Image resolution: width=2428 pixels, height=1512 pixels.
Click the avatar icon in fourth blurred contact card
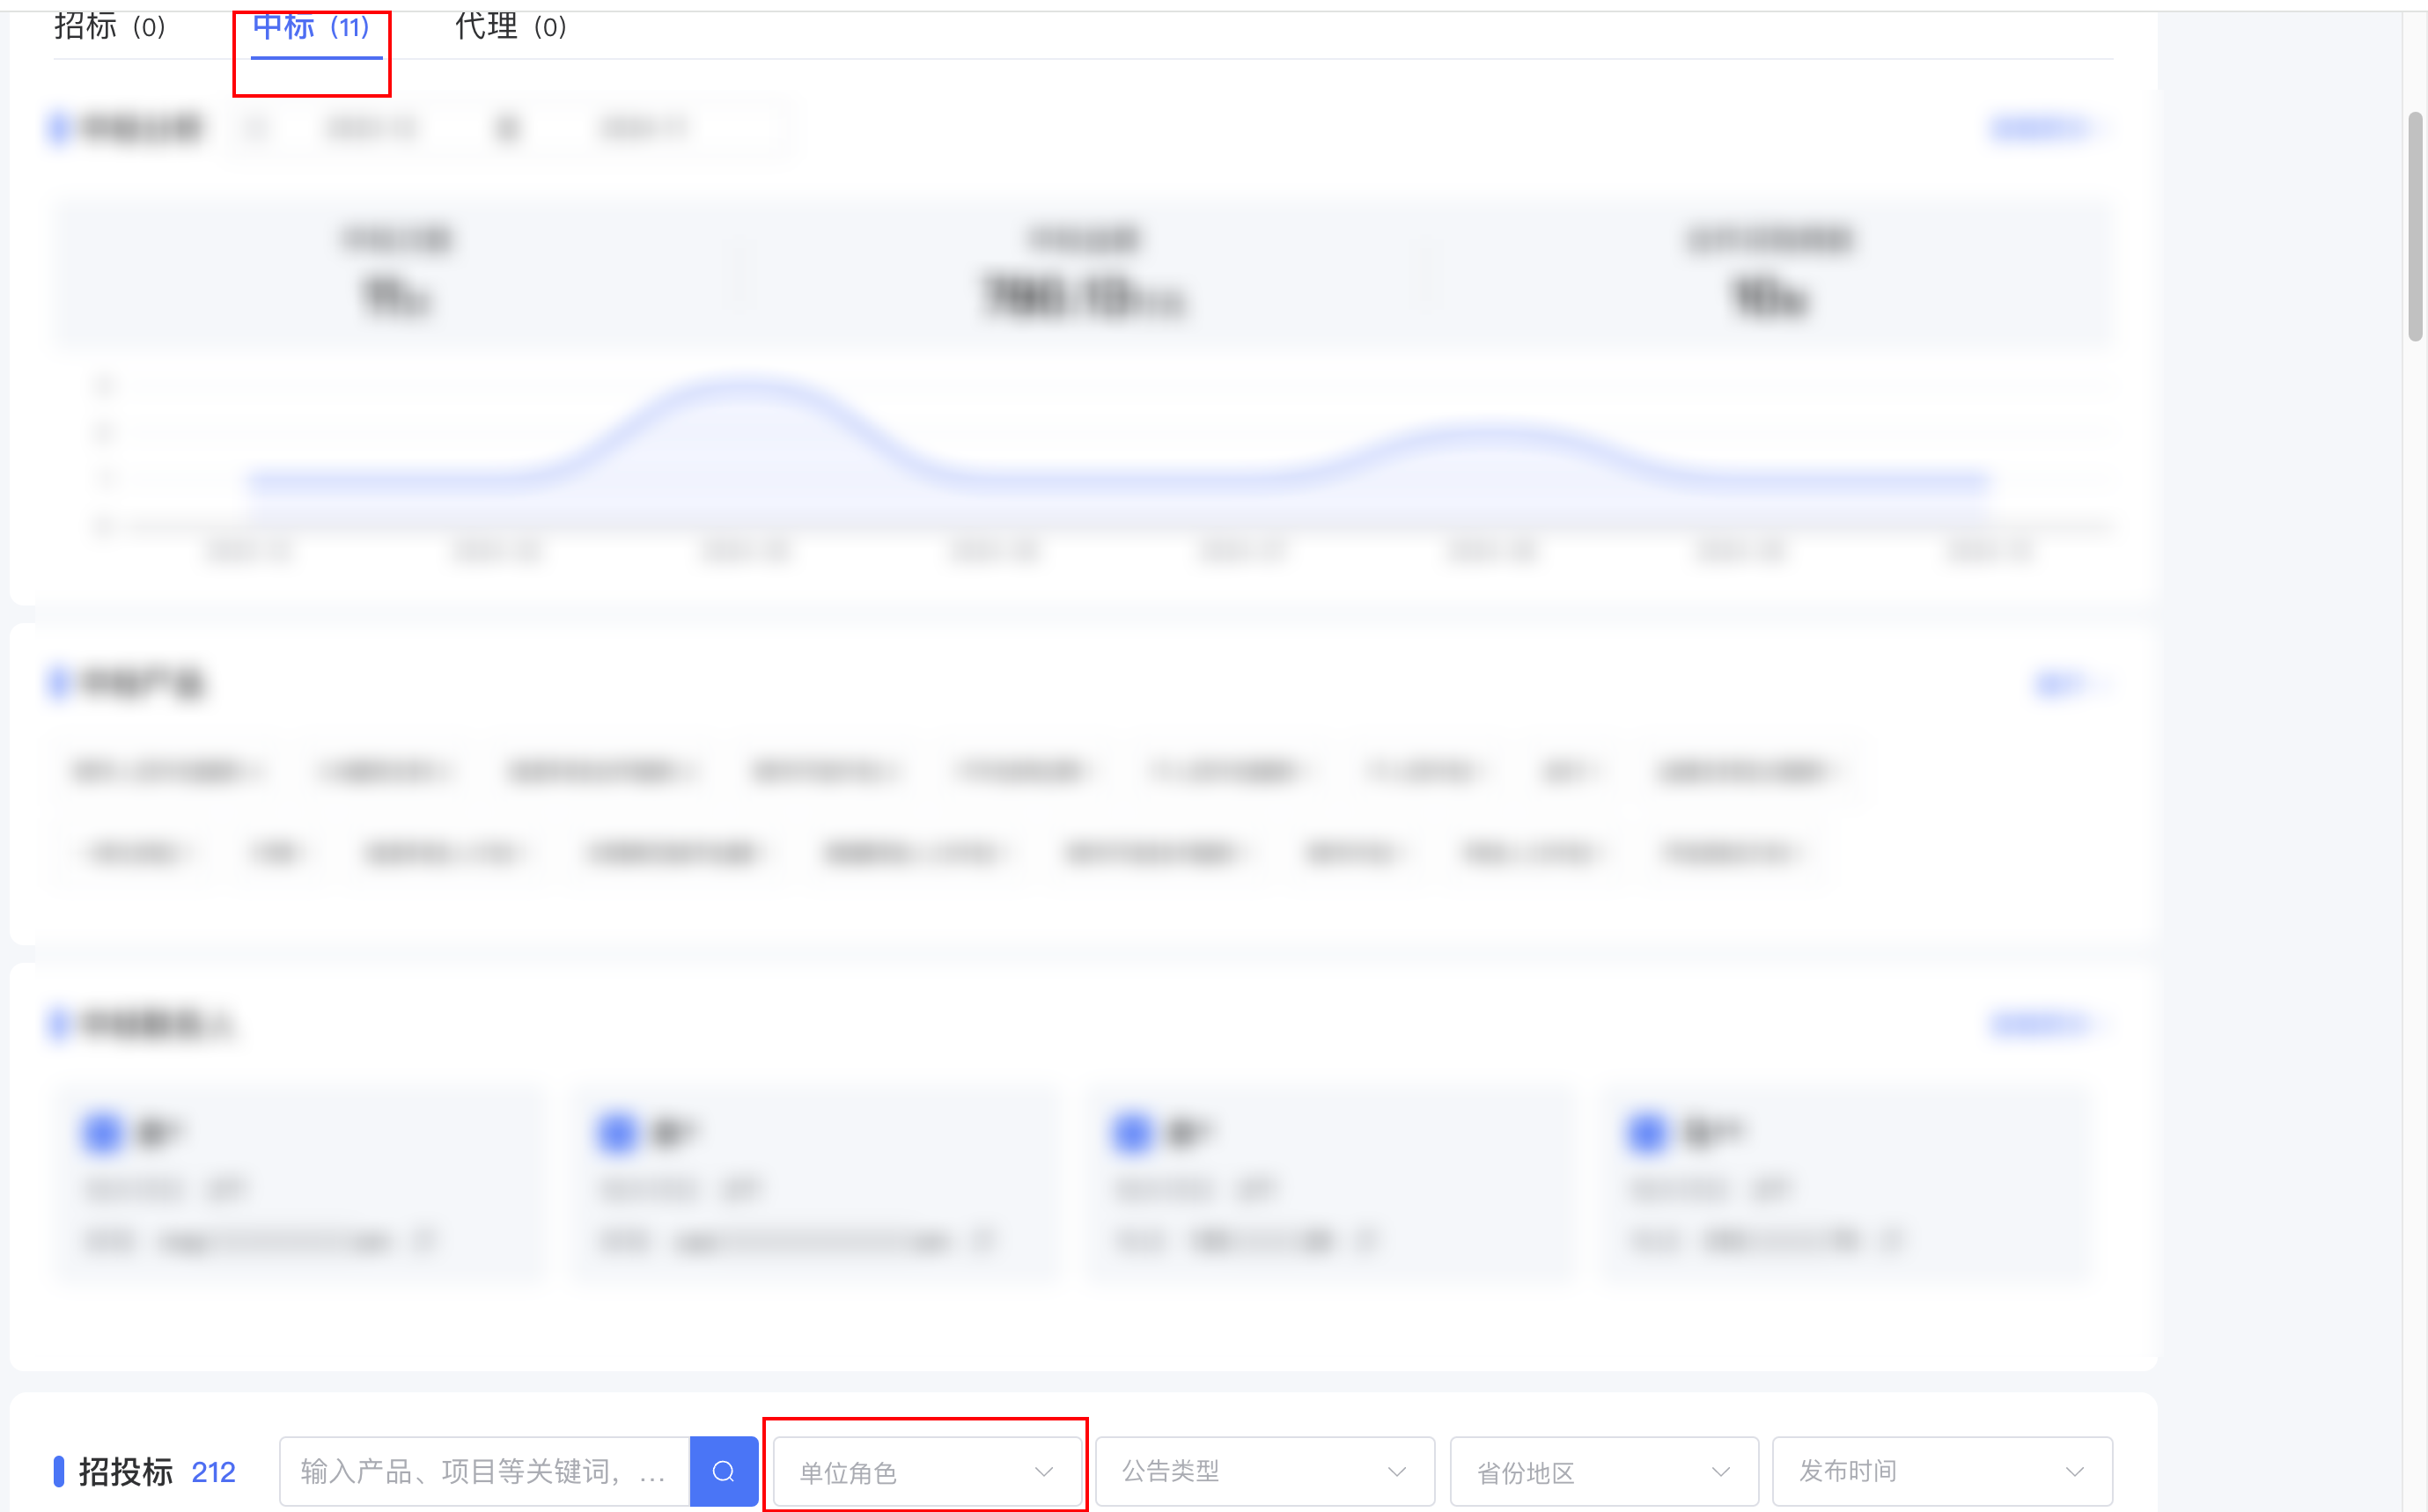(1647, 1133)
